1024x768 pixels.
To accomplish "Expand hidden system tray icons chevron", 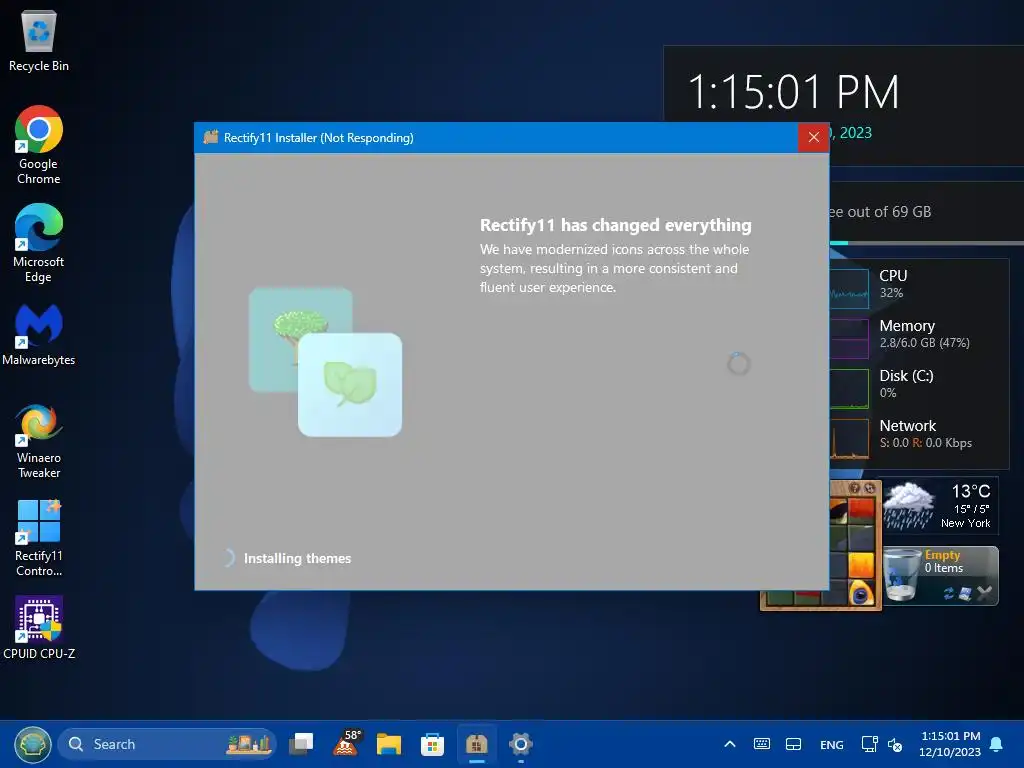I will (730, 744).
